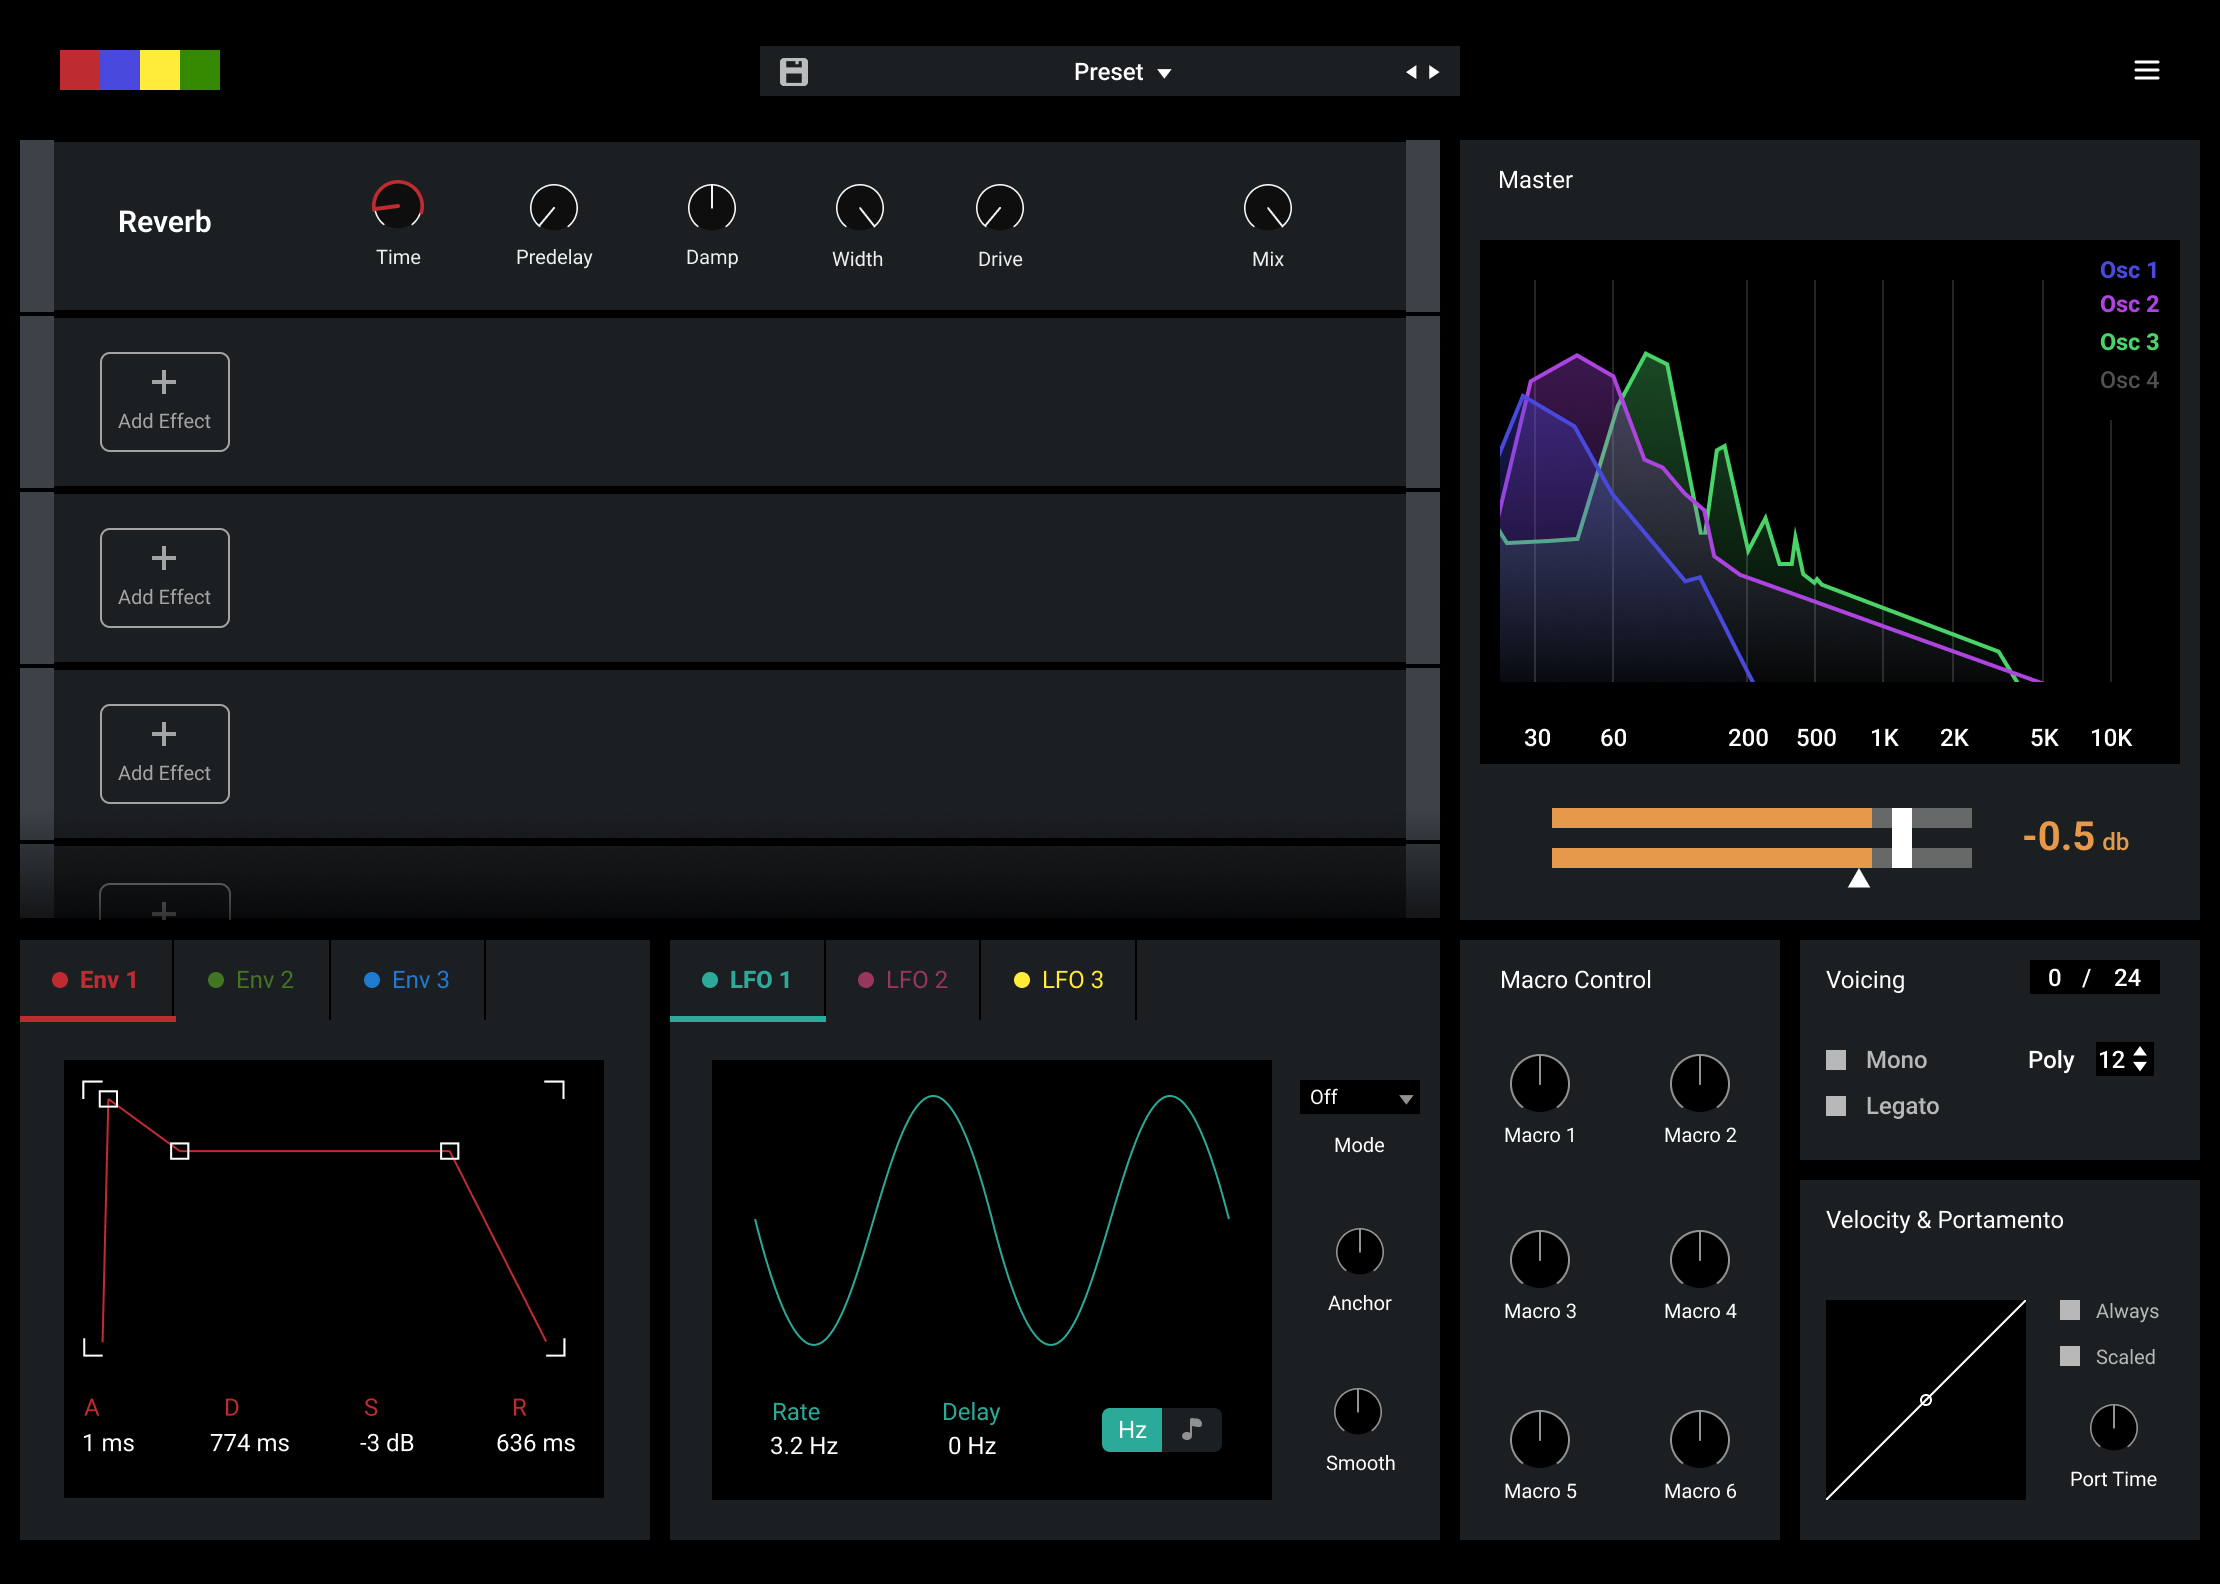The width and height of the screenshot is (2220, 1584).
Task: Click the Reverb Mix knob
Action: [x=1267, y=208]
